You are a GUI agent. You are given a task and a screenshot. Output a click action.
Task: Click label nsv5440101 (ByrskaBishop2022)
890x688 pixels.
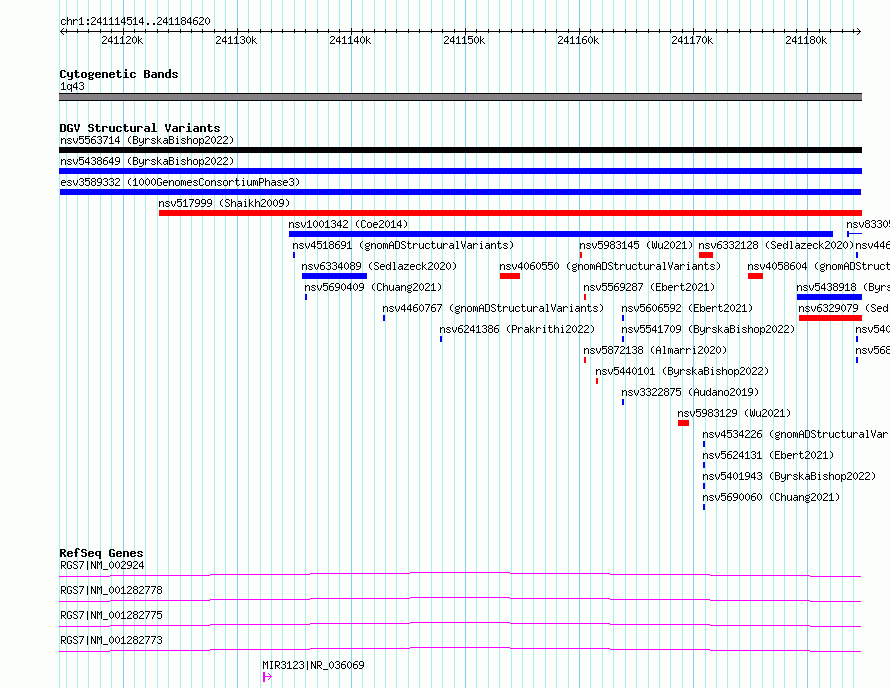tap(682, 371)
